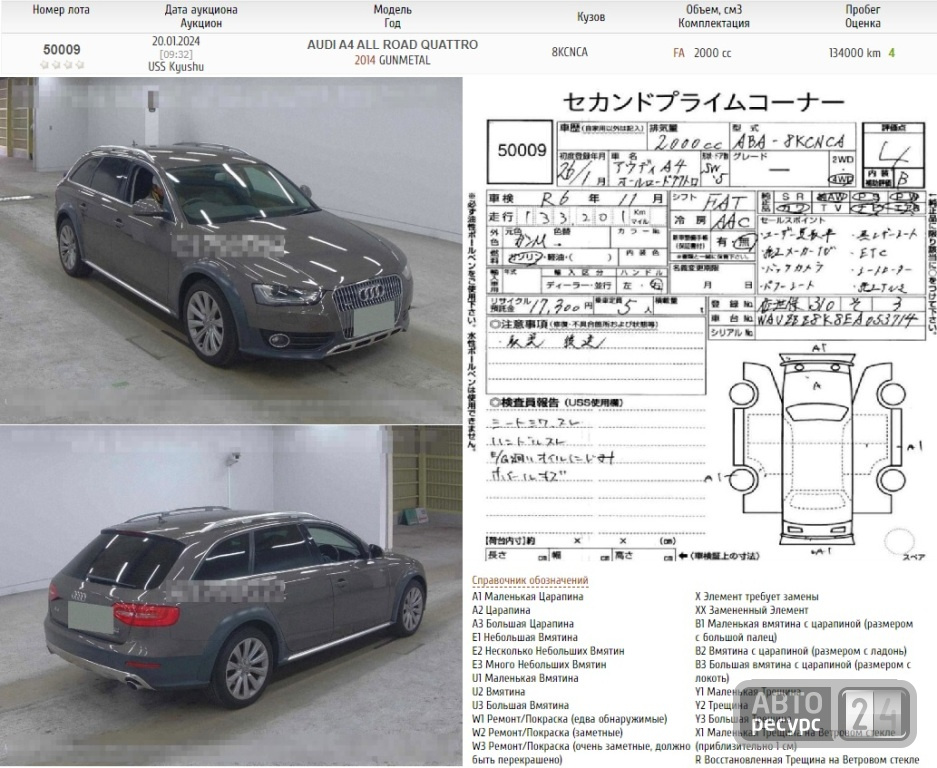Click the body code 8KCNCA
The height and width of the screenshot is (768, 937).
coord(569,52)
